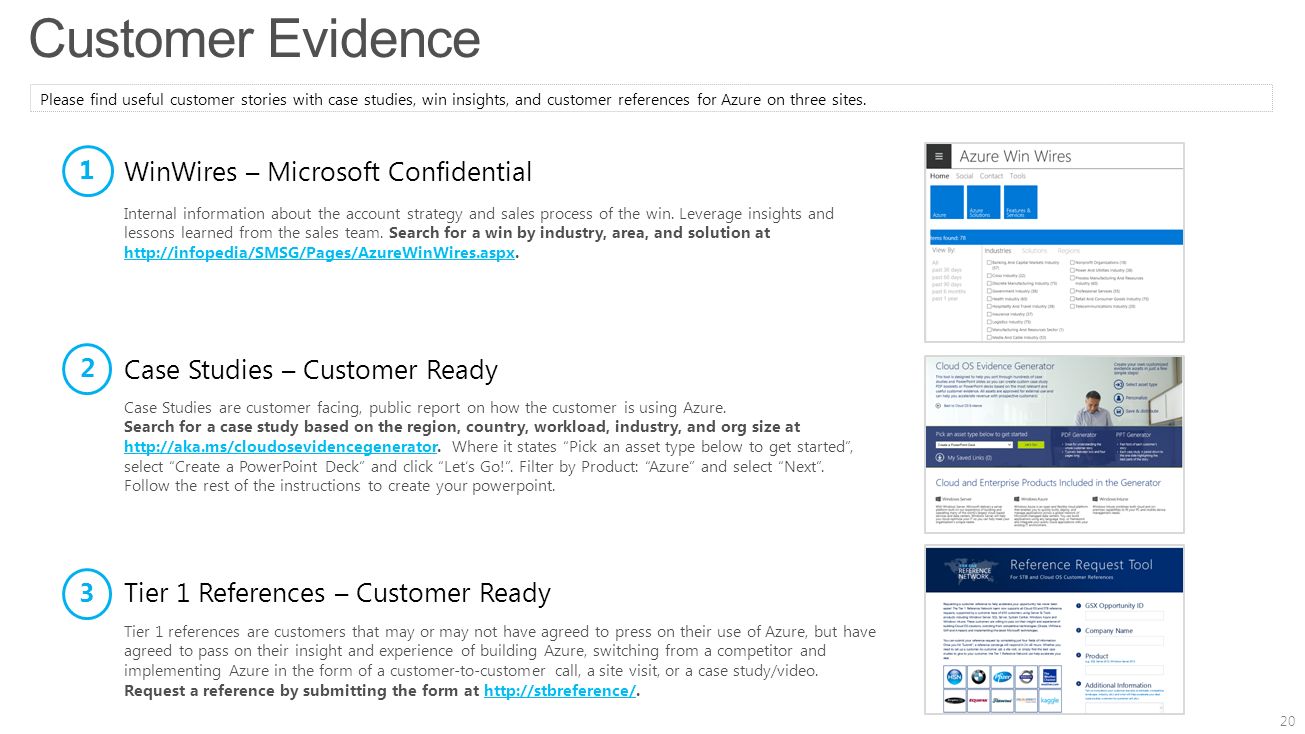The image size is (1305, 734).
Task: Open the AzureWinWires.aspx infopedia link
Action: pyautogui.click(x=320, y=252)
